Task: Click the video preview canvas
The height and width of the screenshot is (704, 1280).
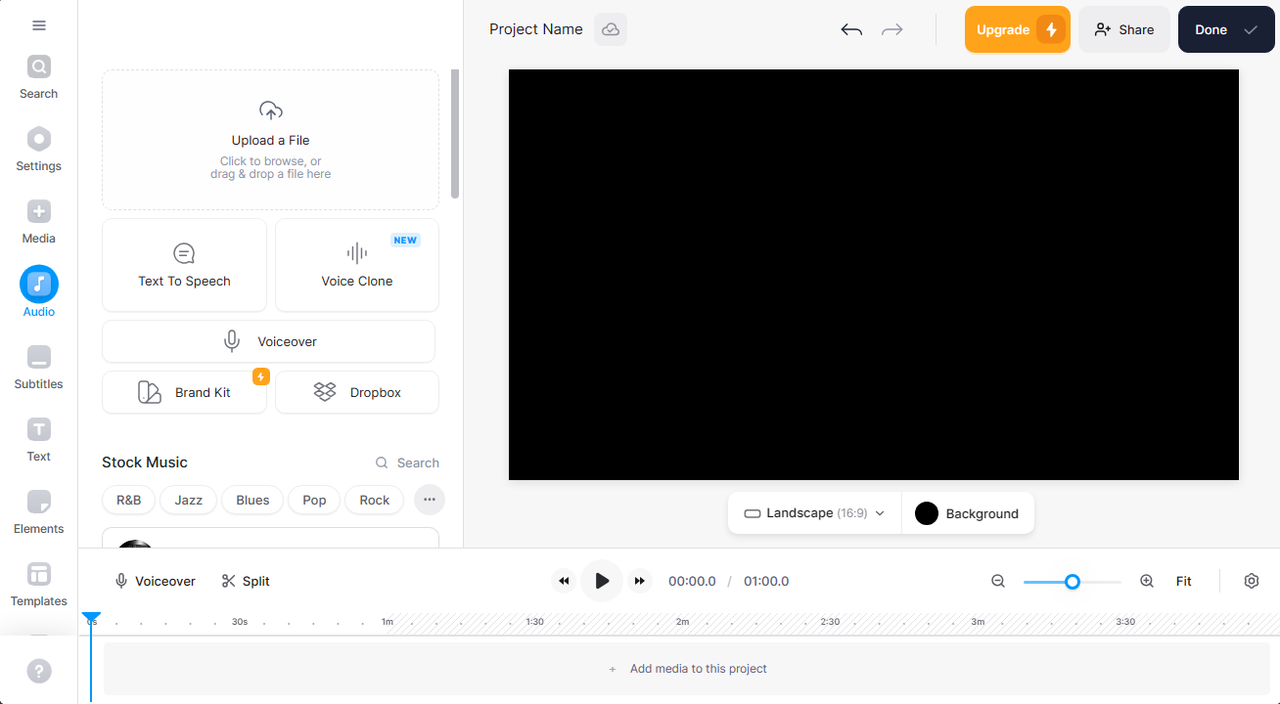Action: coord(874,275)
